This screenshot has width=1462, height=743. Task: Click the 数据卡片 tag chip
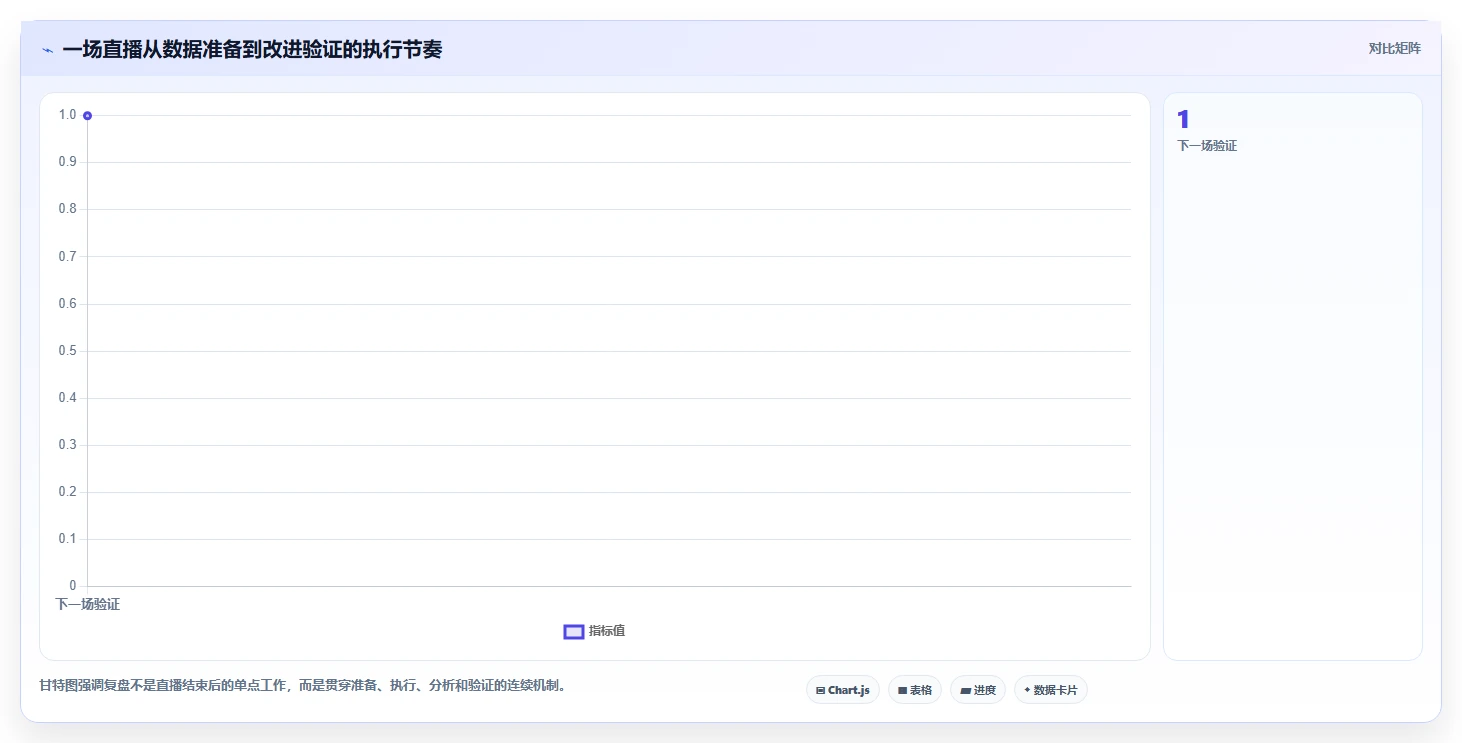(x=1051, y=690)
